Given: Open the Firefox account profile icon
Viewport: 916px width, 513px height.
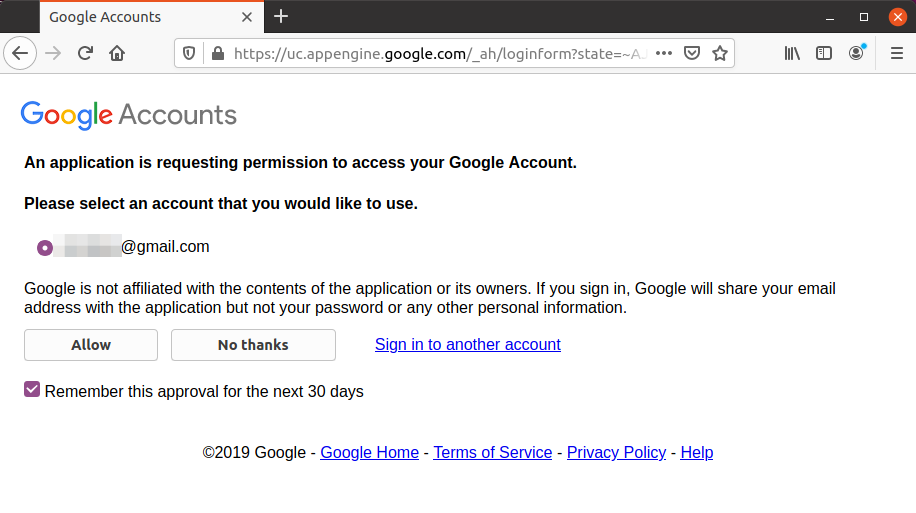Looking at the screenshot, I should [856, 53].
